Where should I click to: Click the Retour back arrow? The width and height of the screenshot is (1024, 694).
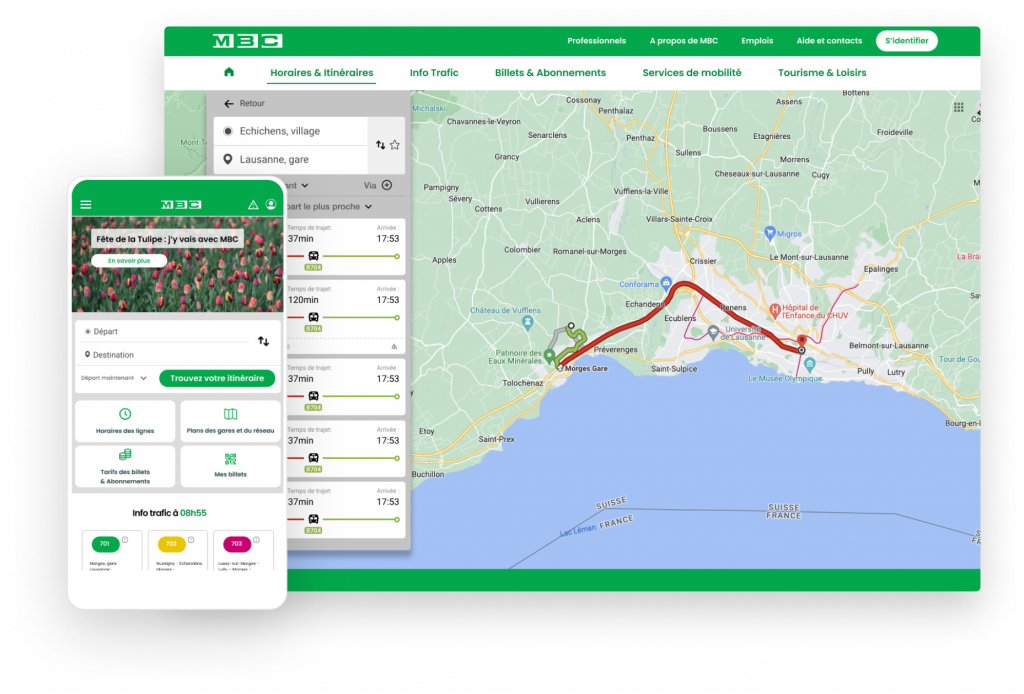tap(229, 104)
